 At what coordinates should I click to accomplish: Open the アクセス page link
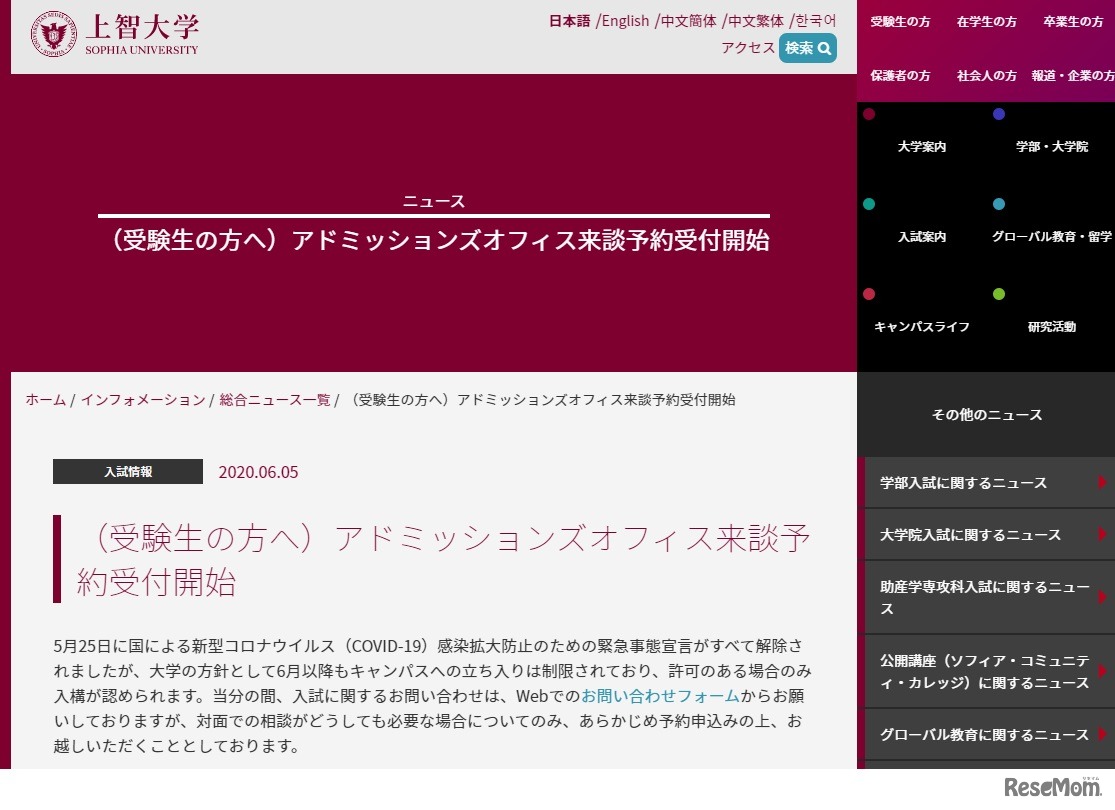(748, 47)
